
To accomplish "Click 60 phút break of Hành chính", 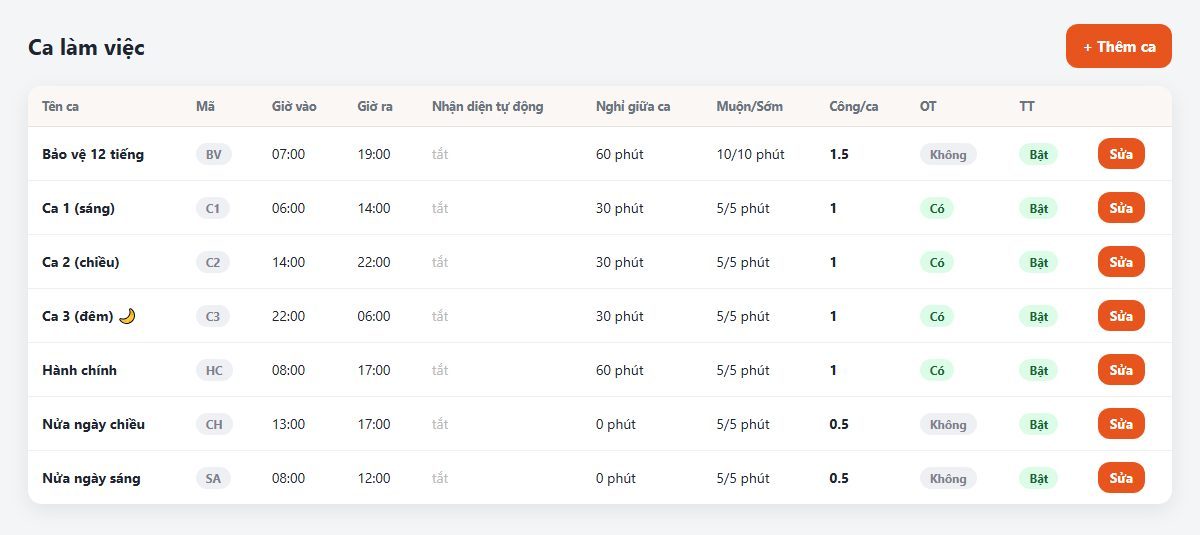I will tap(620, 370).
